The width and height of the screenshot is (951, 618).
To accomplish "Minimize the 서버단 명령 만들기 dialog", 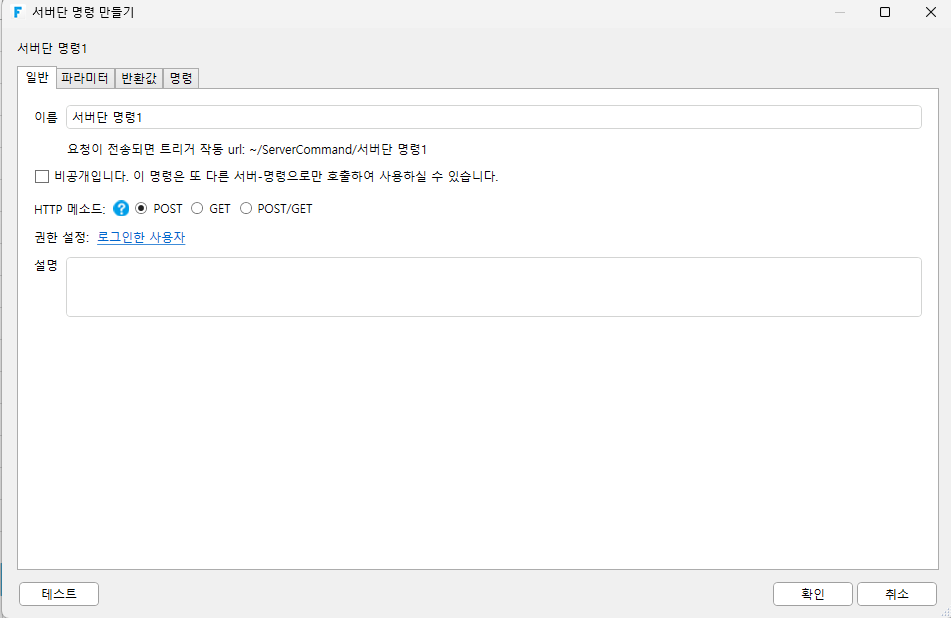I will tap(840, 12).
